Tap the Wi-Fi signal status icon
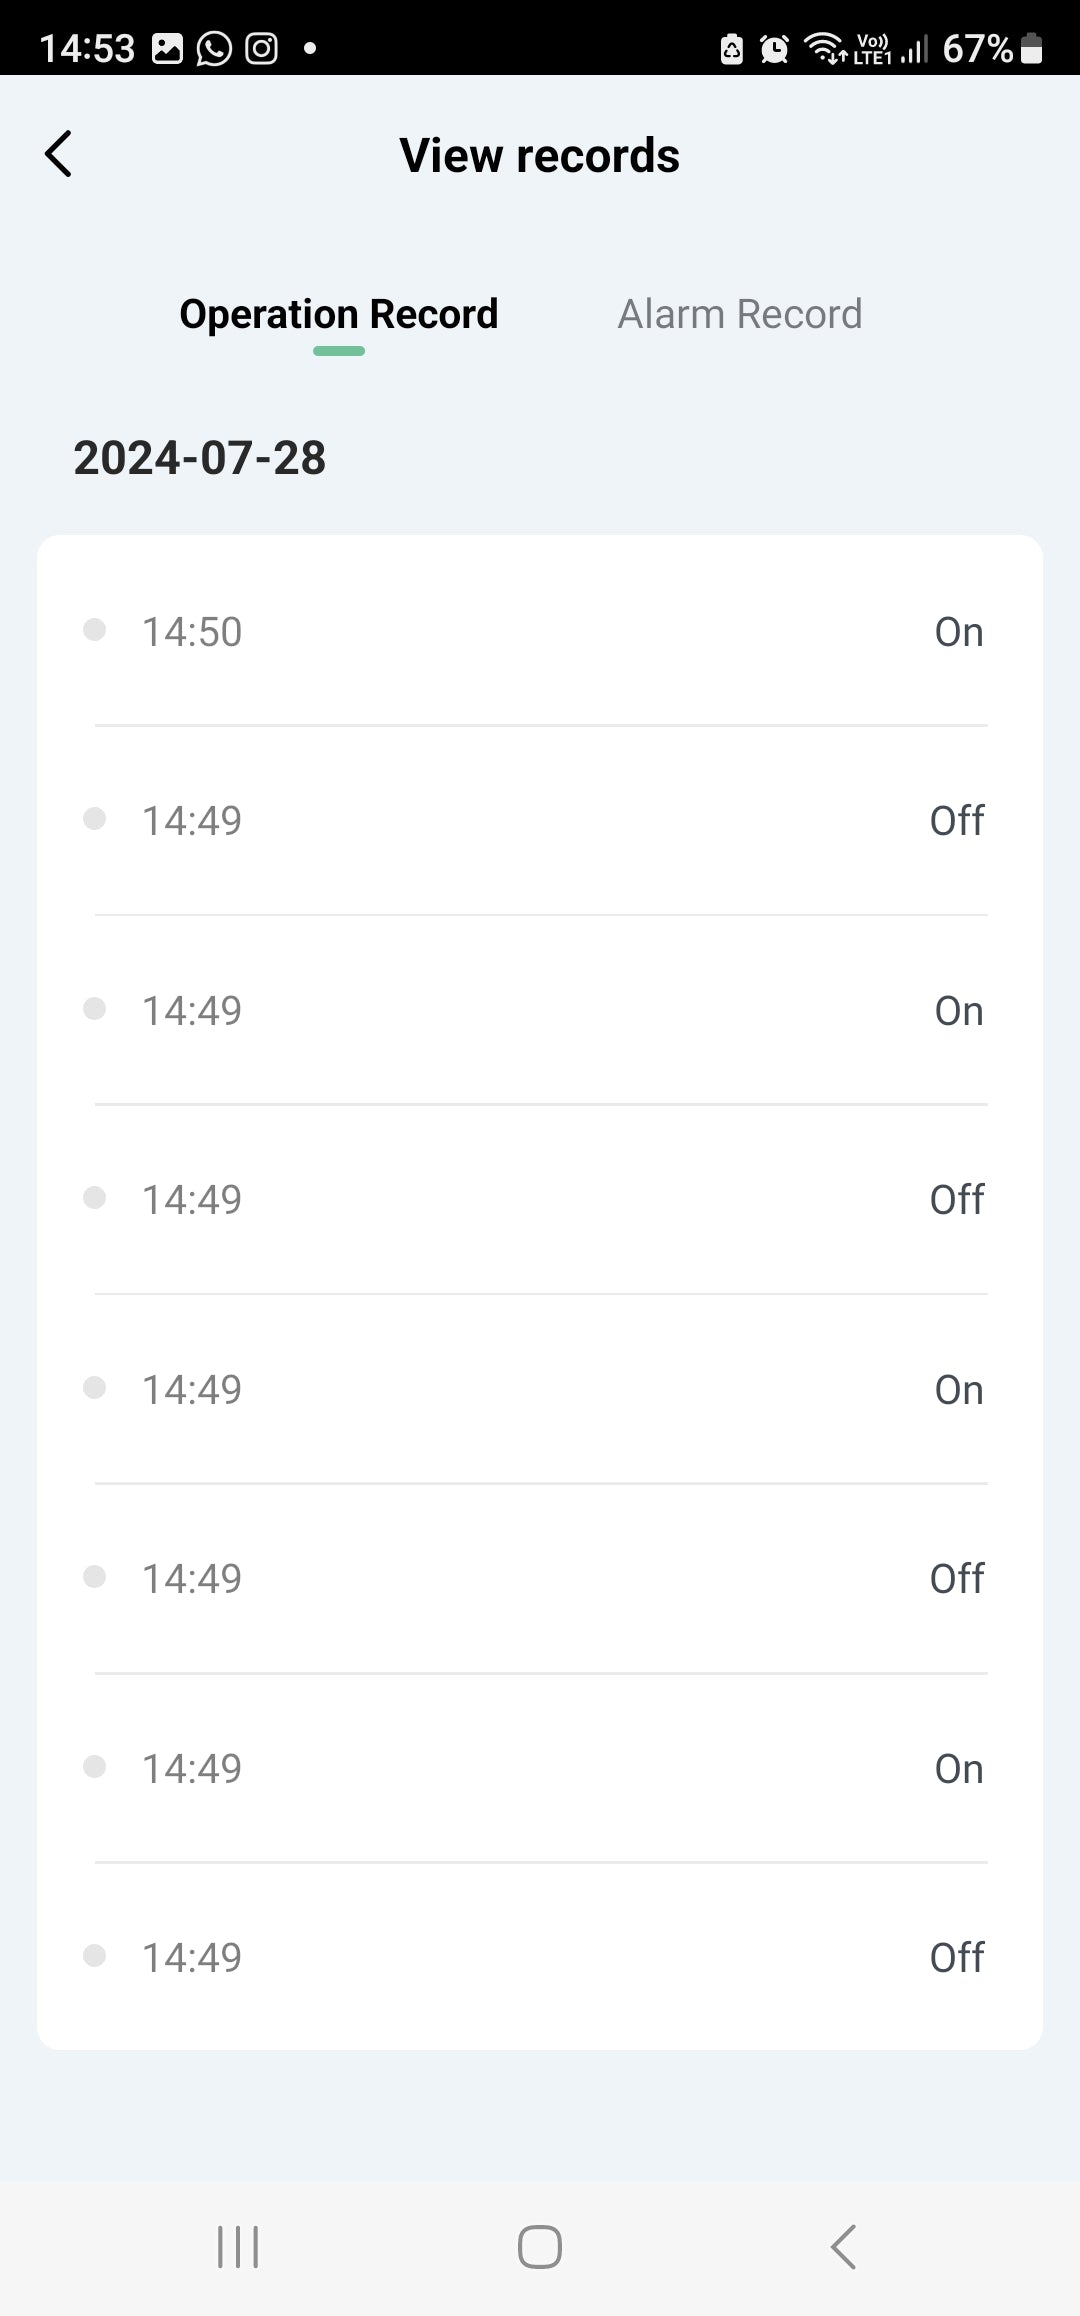Image resolution: width=1080 pixels, height=2316 pixels. coord(824,48)
